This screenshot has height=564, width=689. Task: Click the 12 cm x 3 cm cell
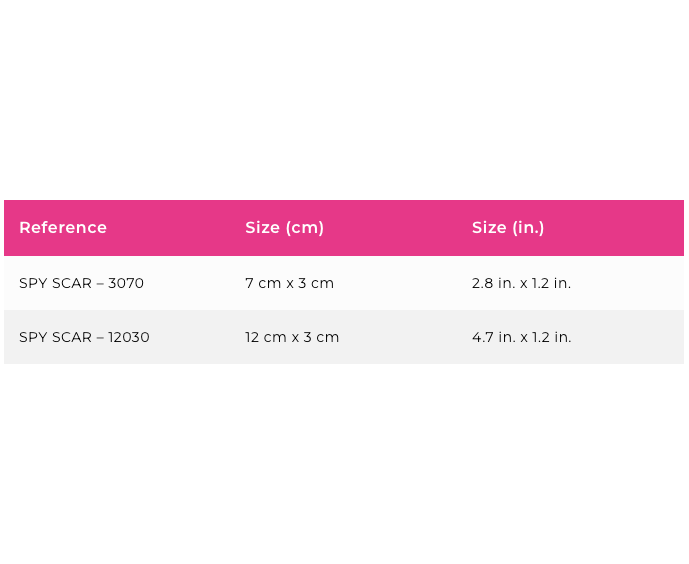[292, 337]
